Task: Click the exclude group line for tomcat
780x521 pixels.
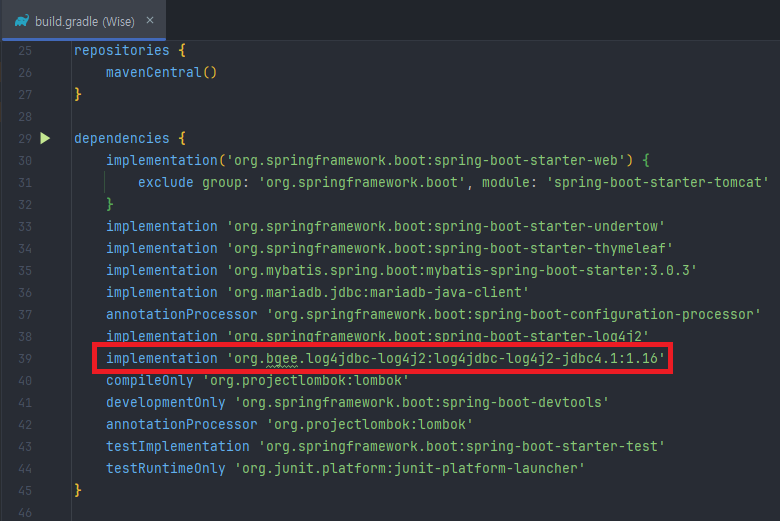Action: point(453,182)
